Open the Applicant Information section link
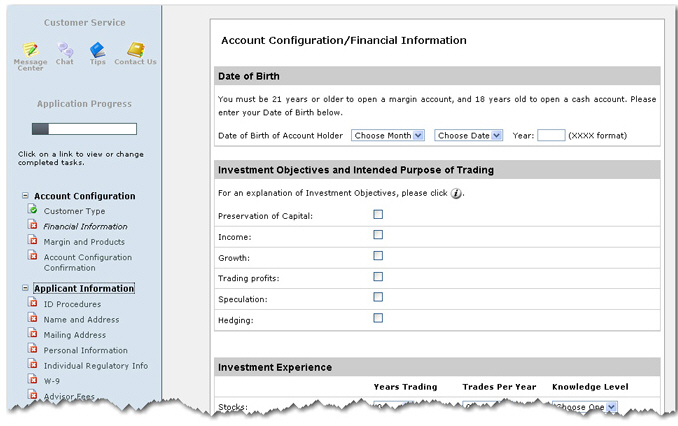Image resolution: width=678 pixels, height=426 pixels. [x=84, y=288]
